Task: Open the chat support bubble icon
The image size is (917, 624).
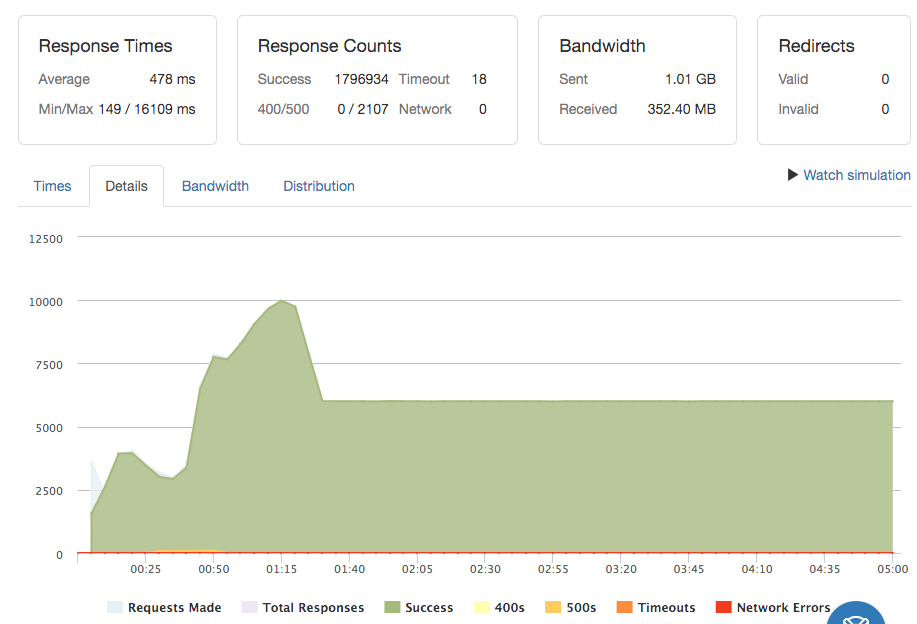Action: (857, 614)
